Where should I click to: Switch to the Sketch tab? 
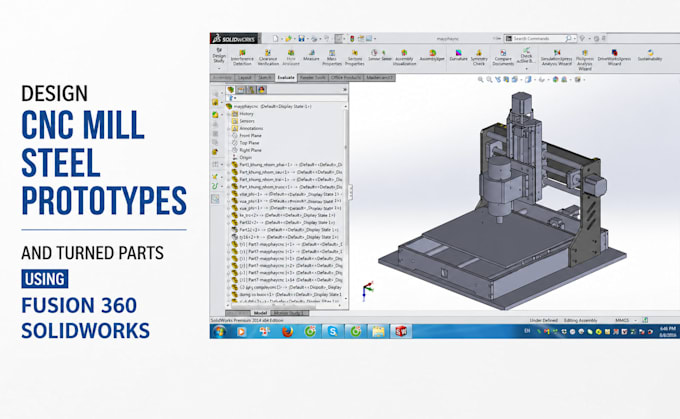point(265,78)
